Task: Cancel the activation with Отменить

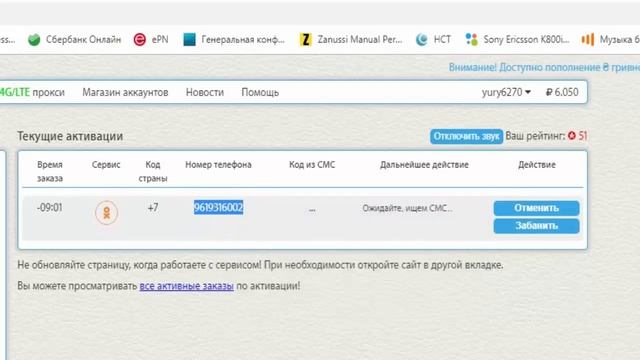Action: coord(536,208)
